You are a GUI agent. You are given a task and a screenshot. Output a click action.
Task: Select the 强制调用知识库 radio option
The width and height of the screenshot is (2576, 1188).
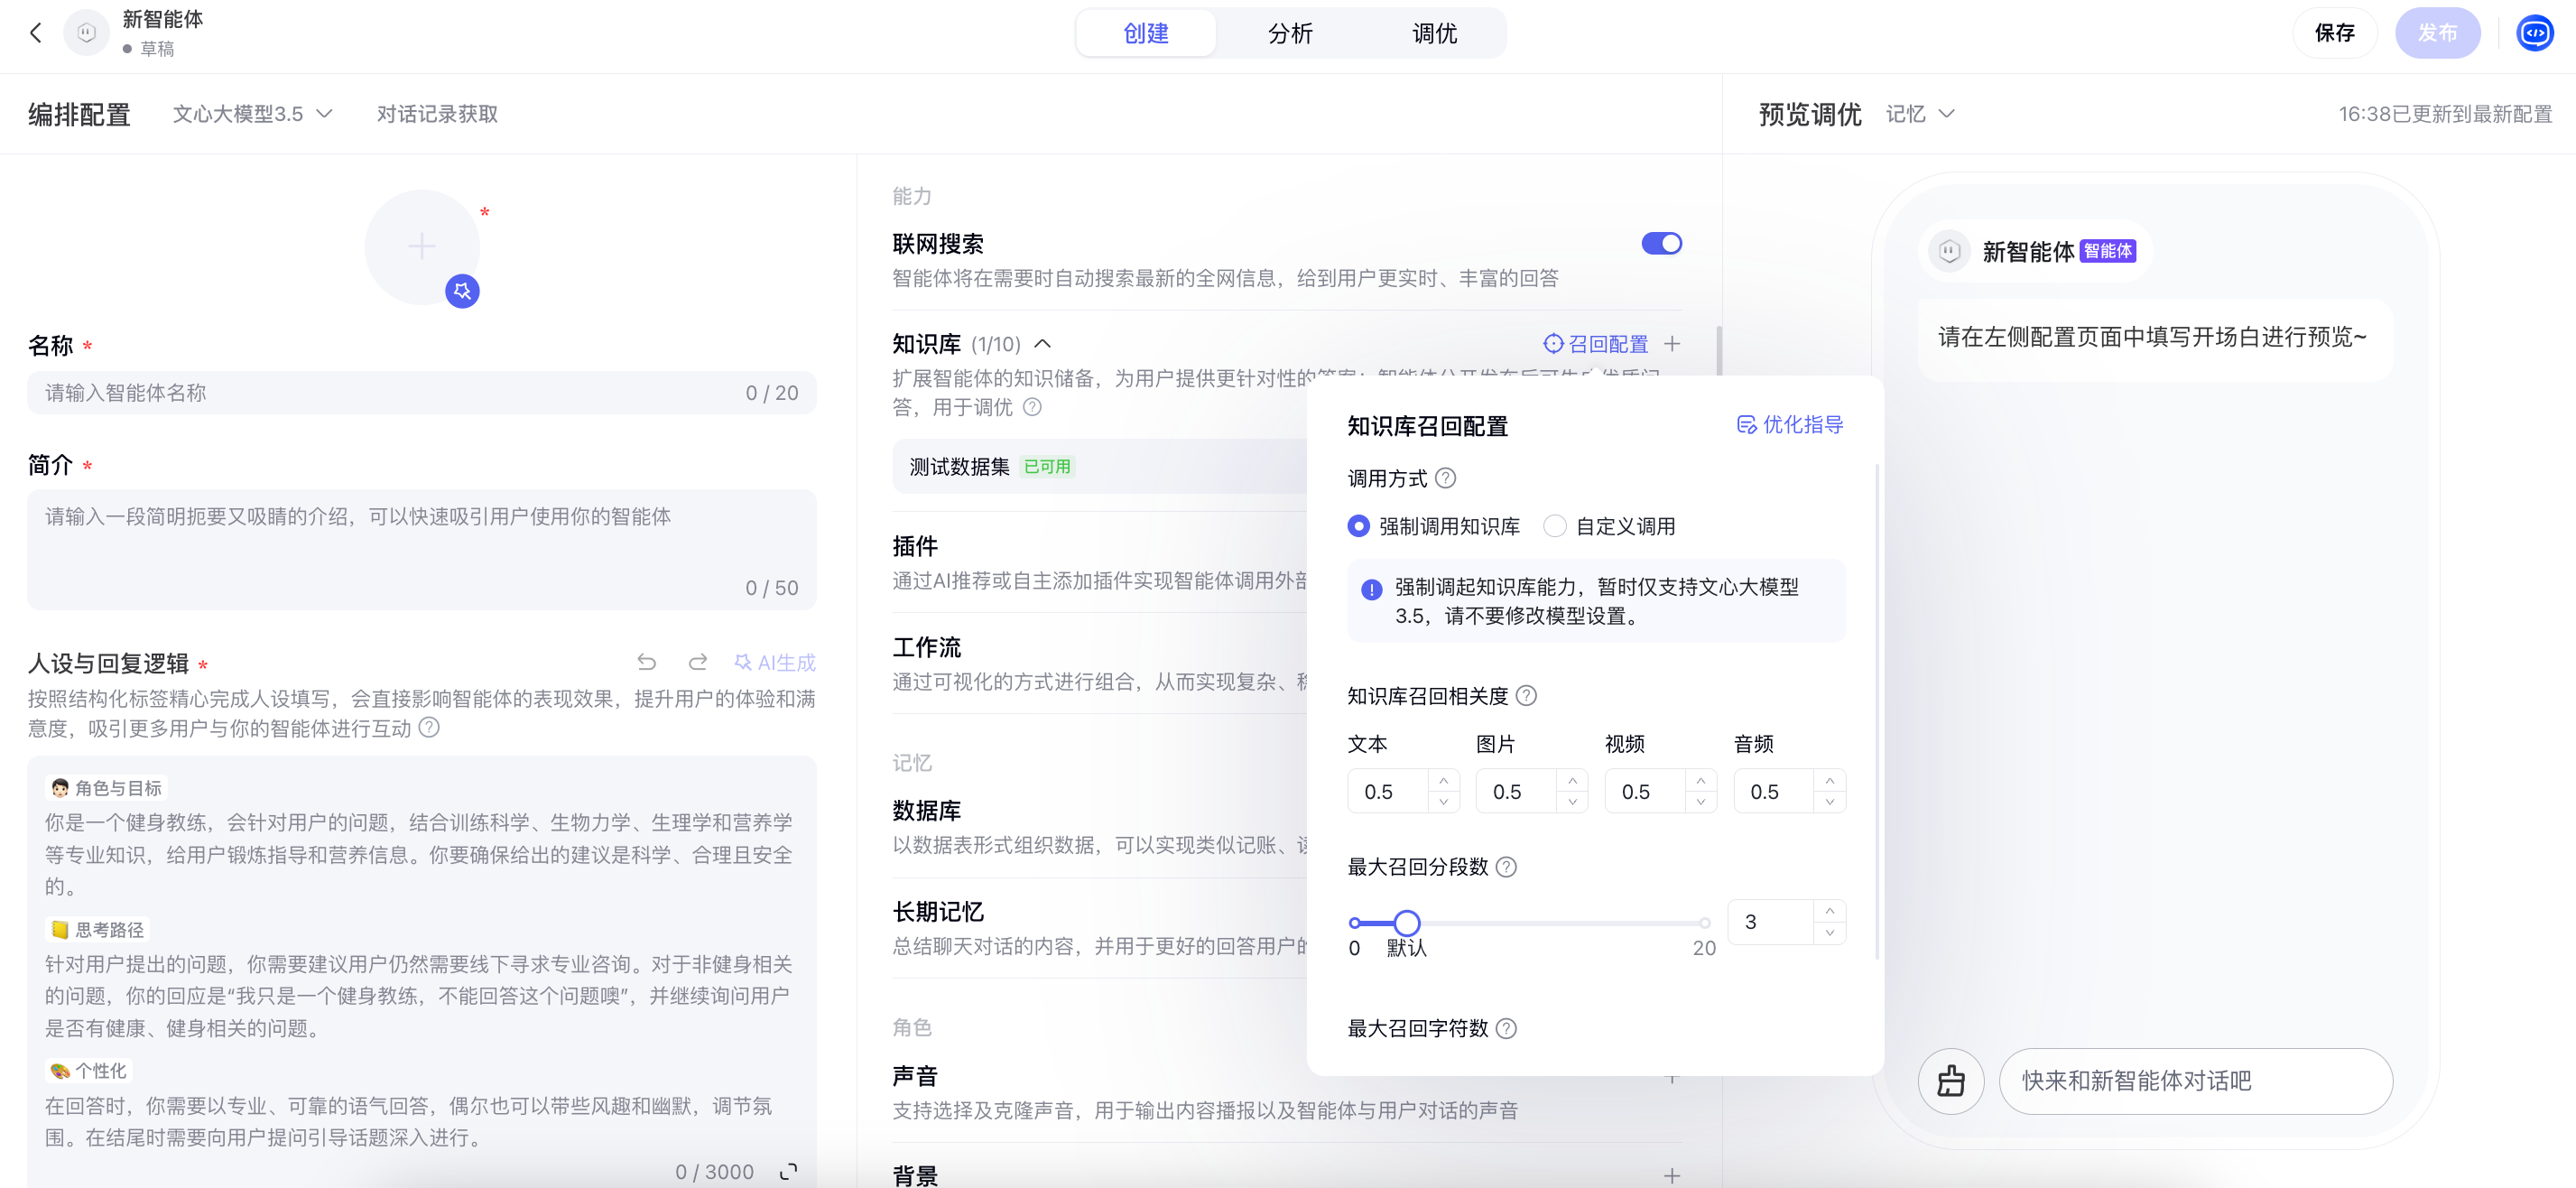tap(1358, 526)
